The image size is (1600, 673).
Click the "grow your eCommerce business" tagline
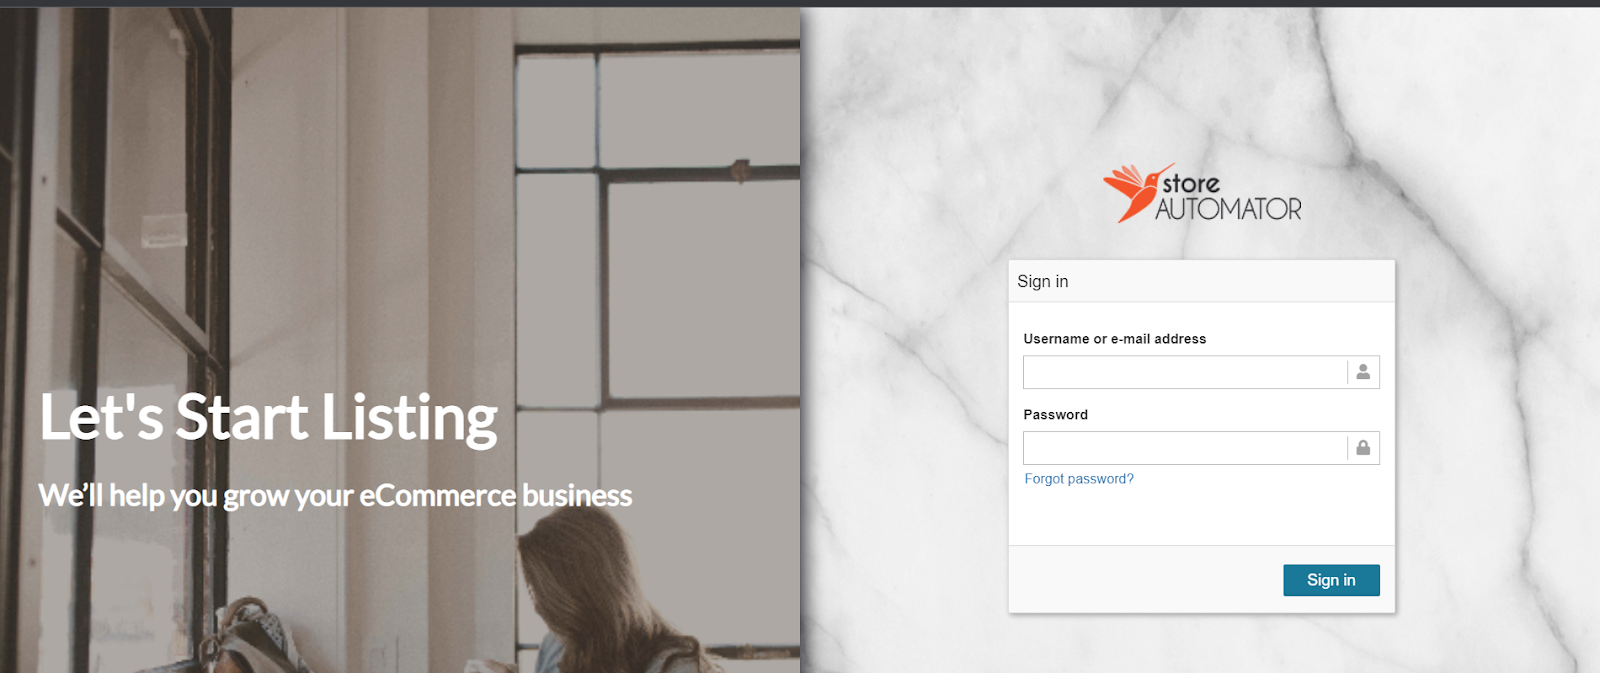tap(428, 496)
